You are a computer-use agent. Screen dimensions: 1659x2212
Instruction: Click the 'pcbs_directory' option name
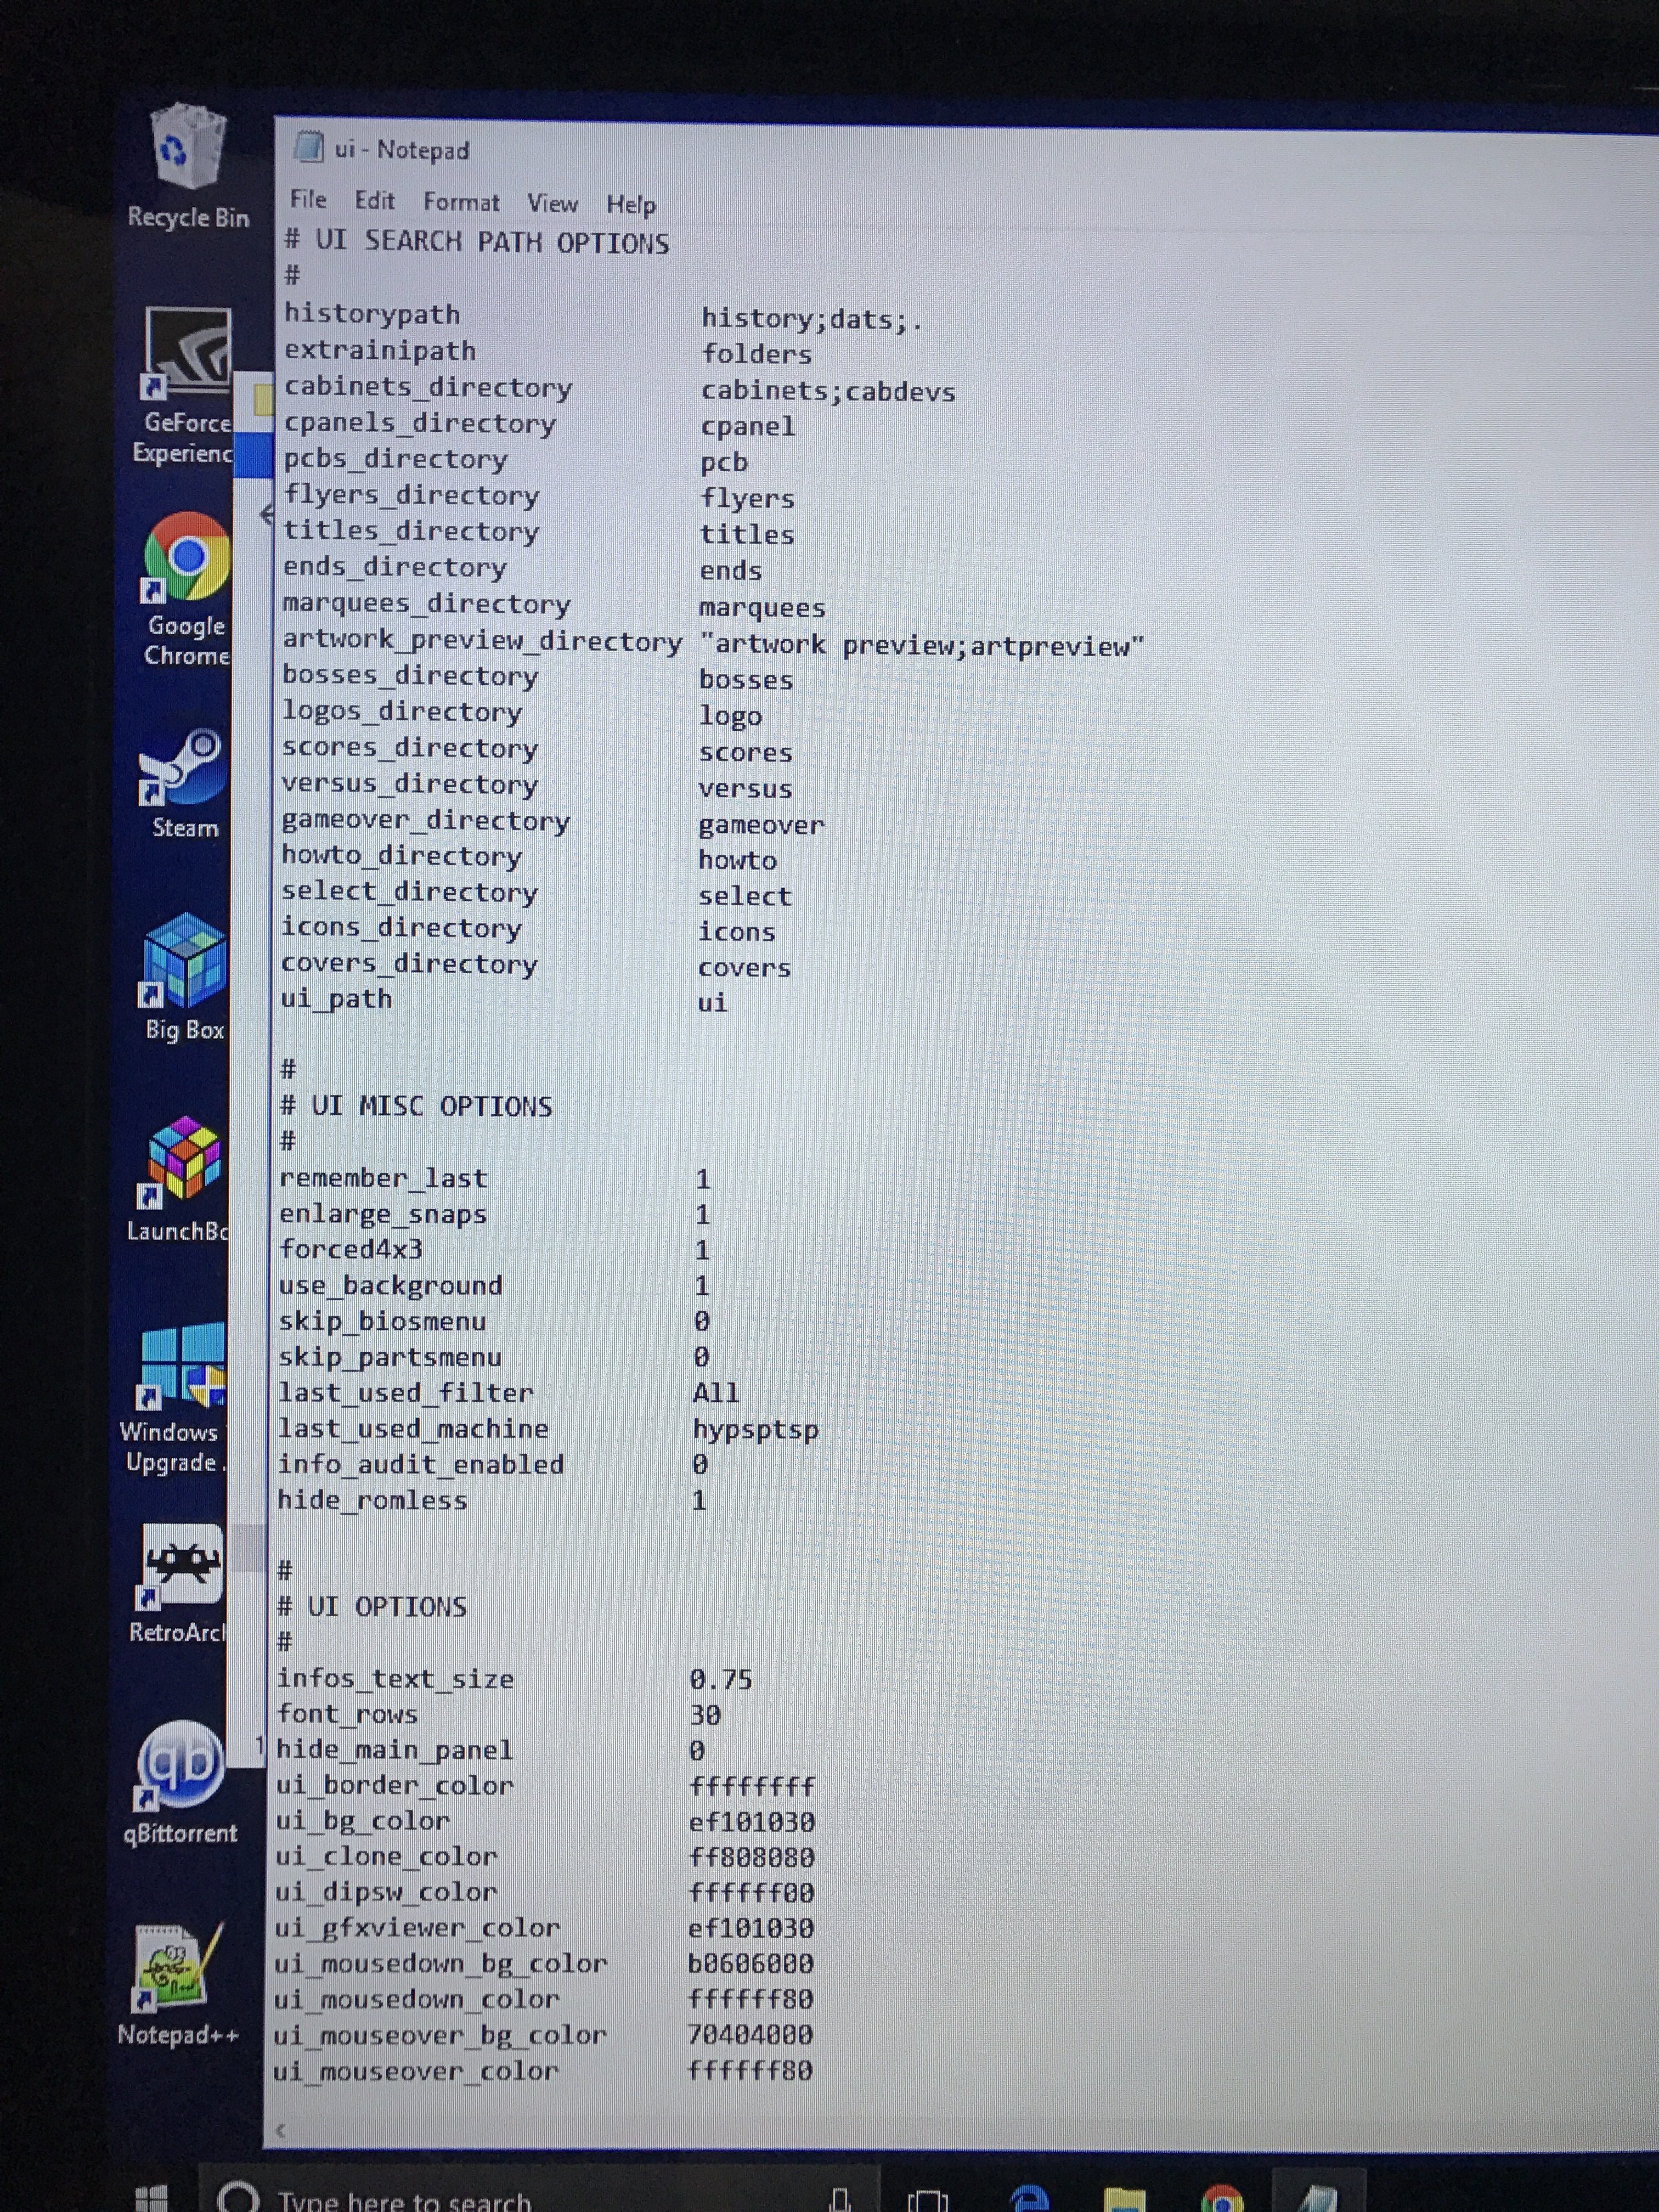(x=395, y=459)
